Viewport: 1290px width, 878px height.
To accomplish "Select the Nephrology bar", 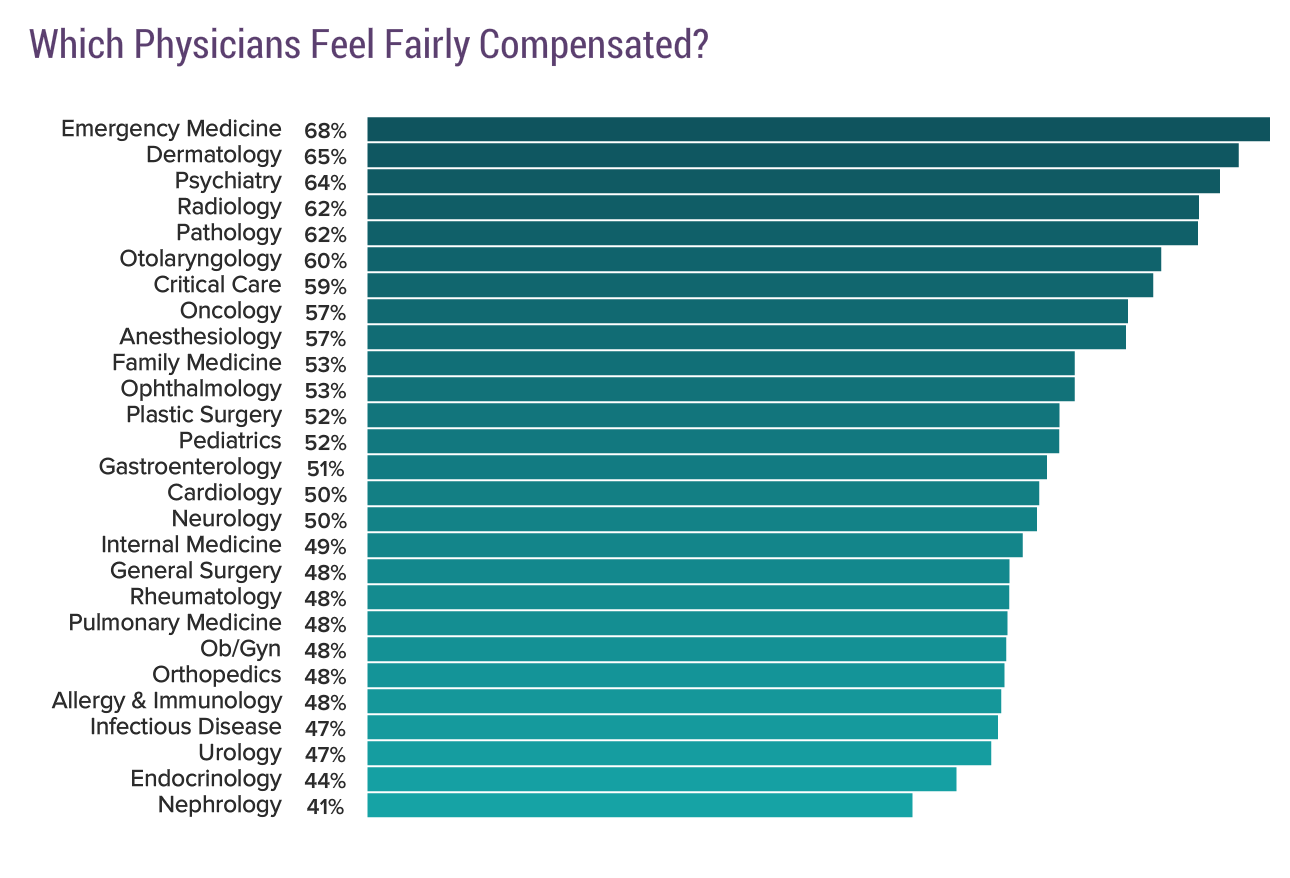I will point(640,806).
